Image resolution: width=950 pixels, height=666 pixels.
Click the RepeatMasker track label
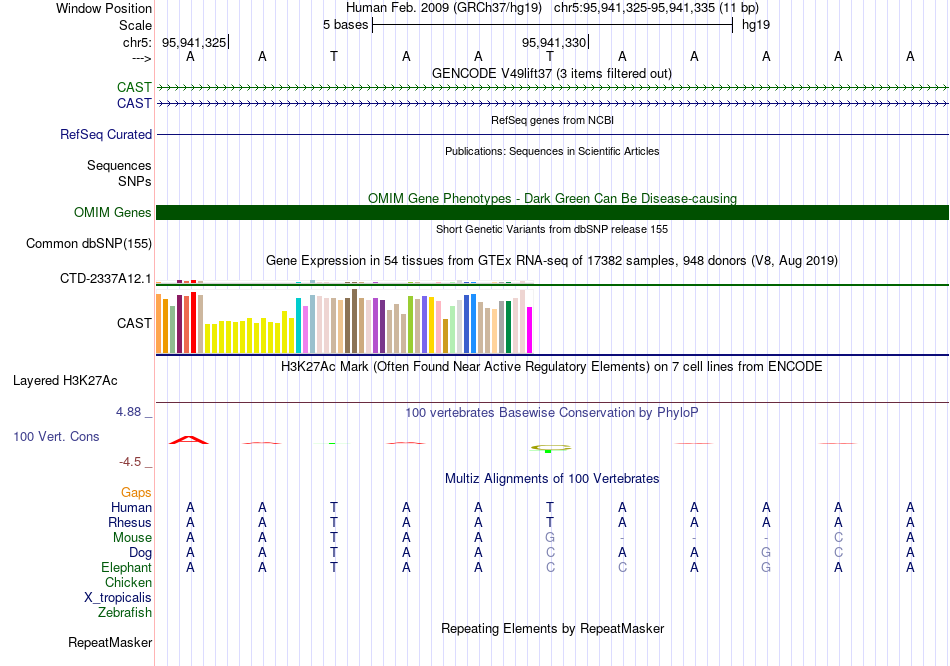click(x=109, y=642)
